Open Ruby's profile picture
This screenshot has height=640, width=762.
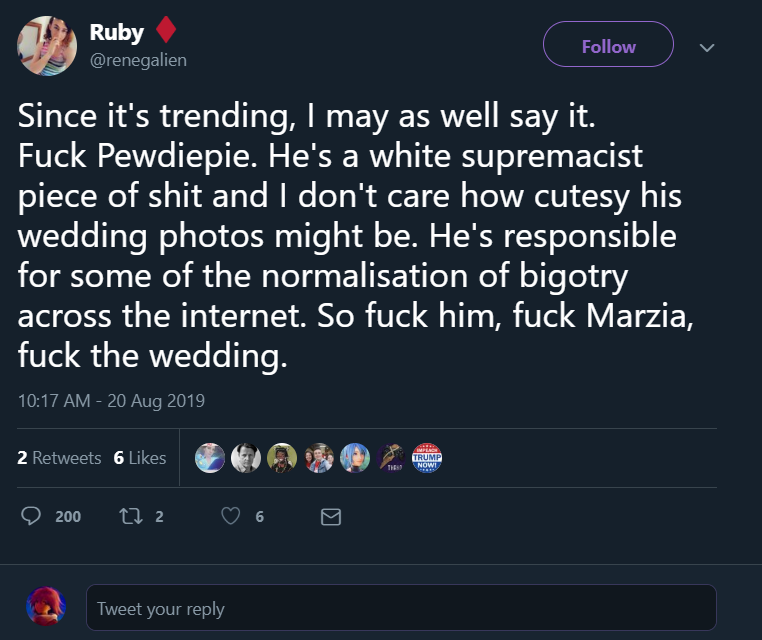pyautogui.click(x=47, y=46)
